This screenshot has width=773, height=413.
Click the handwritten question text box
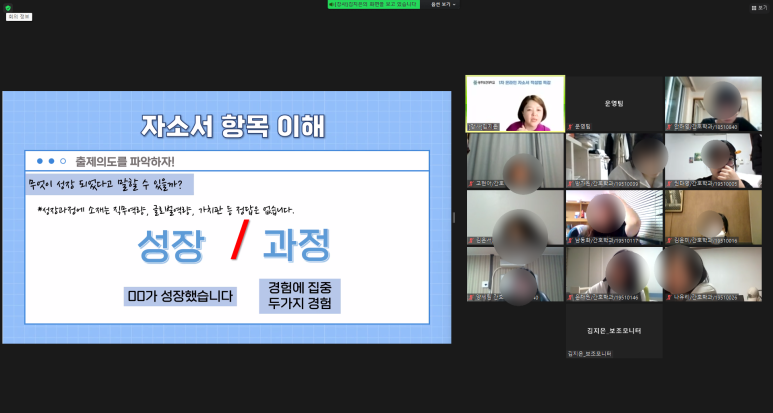(x=110, y=184)
